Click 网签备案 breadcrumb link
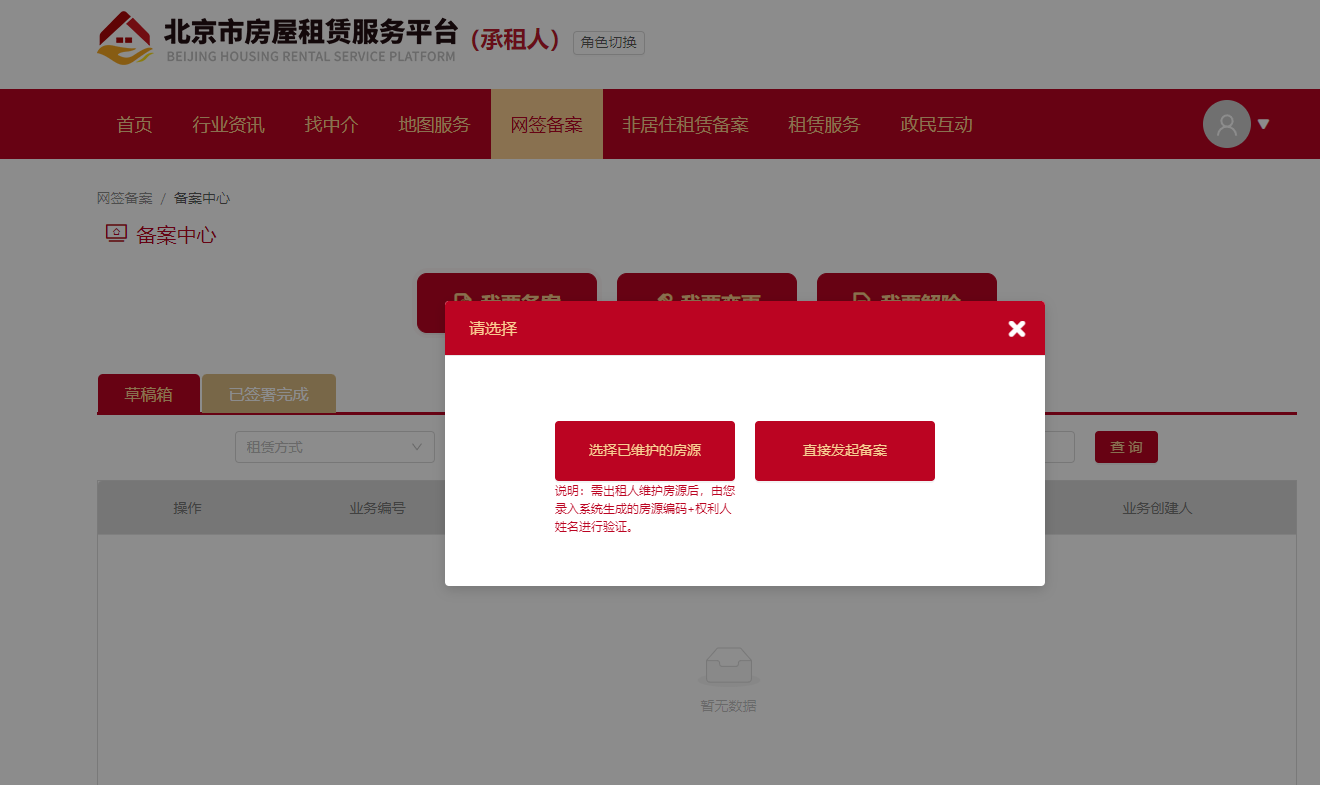This screenshot has width=1320, height=785. (124, 198)
